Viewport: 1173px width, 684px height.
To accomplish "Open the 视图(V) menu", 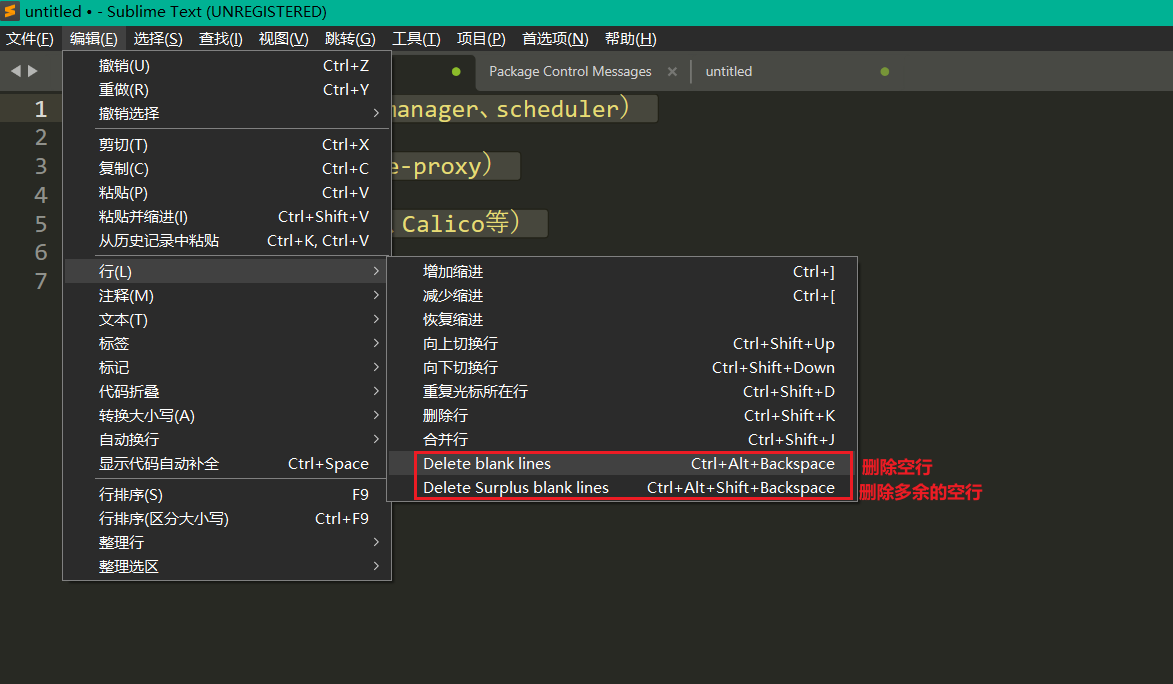I will [x=284, y=39].
